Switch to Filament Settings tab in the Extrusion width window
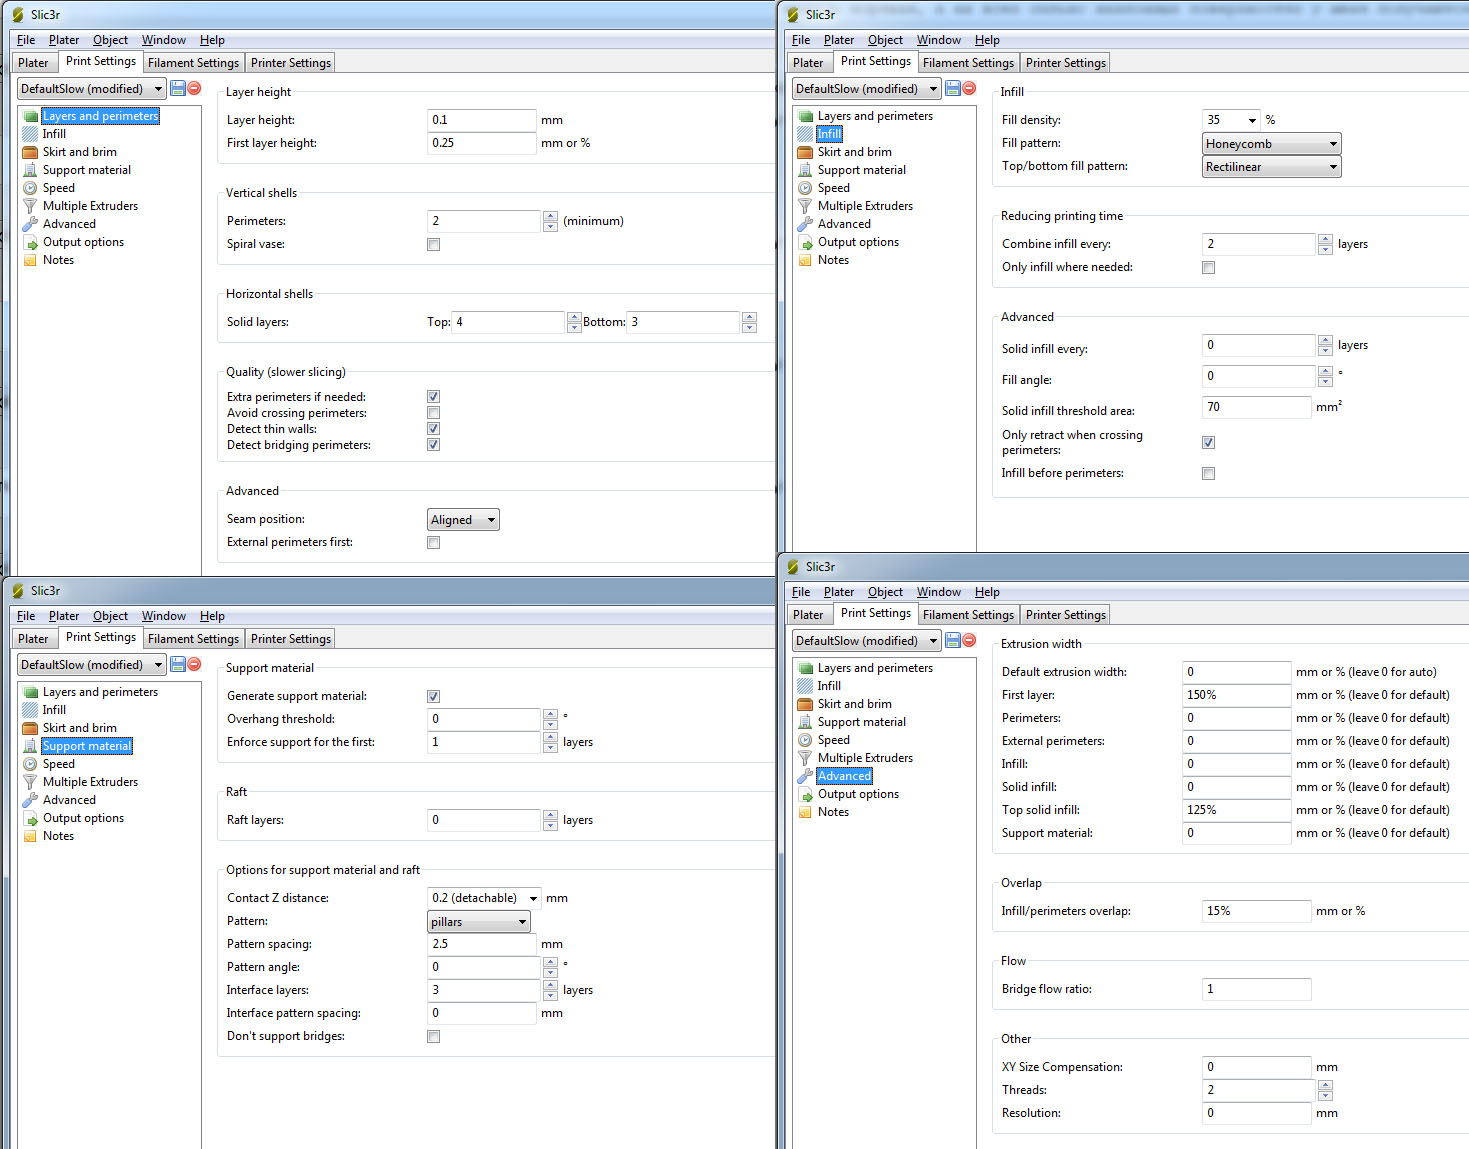This screenshot has height=1149, width=1469. point(968,615)
